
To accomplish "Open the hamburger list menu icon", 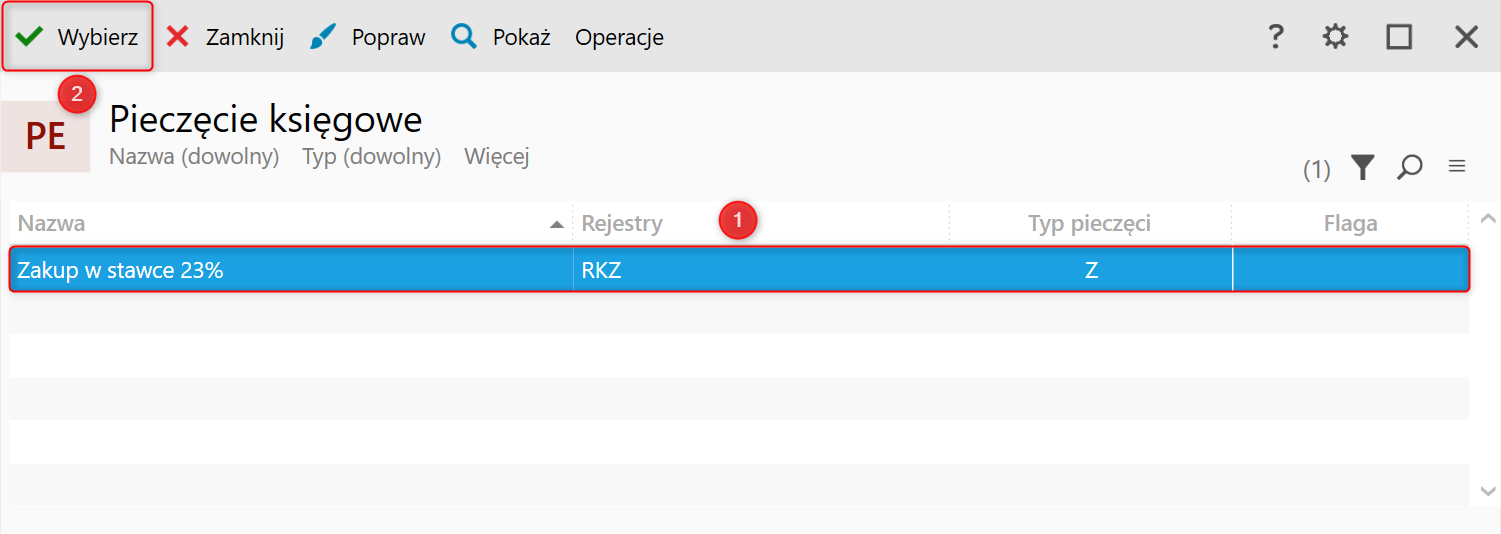I will coord(1457,166).
